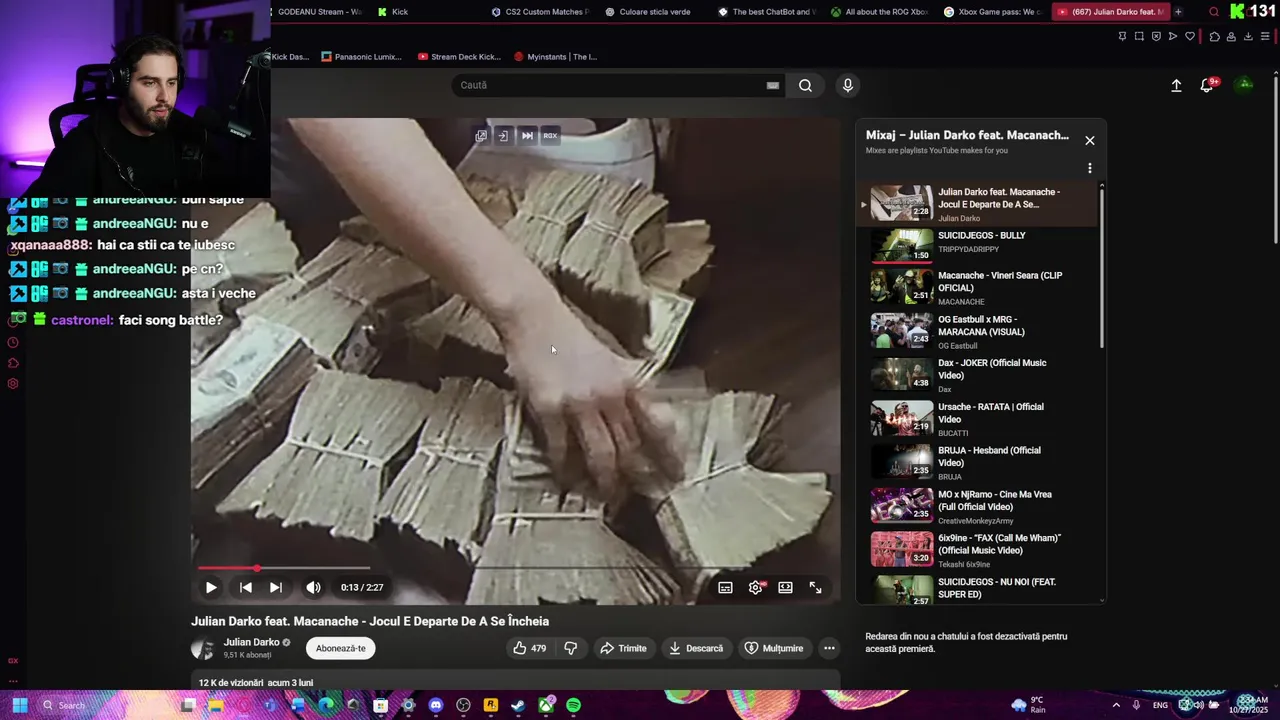Switch to theater mode
Image resolution: width=1280 pixels, height=720 pixels.
[x=786, y=588]
